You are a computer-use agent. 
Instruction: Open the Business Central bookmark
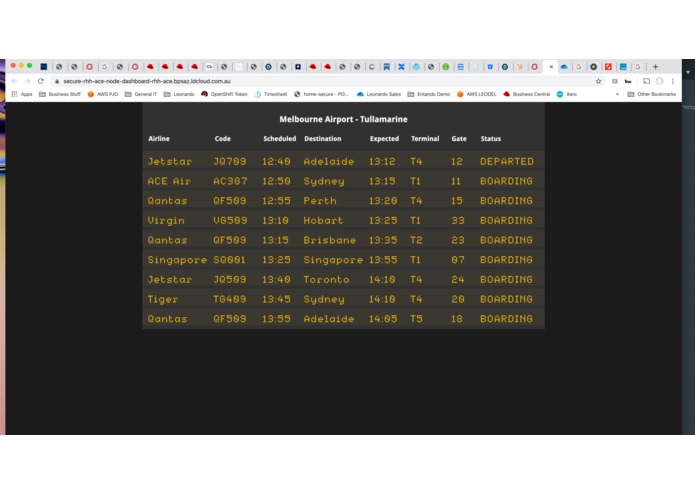(x=527, y=94)
